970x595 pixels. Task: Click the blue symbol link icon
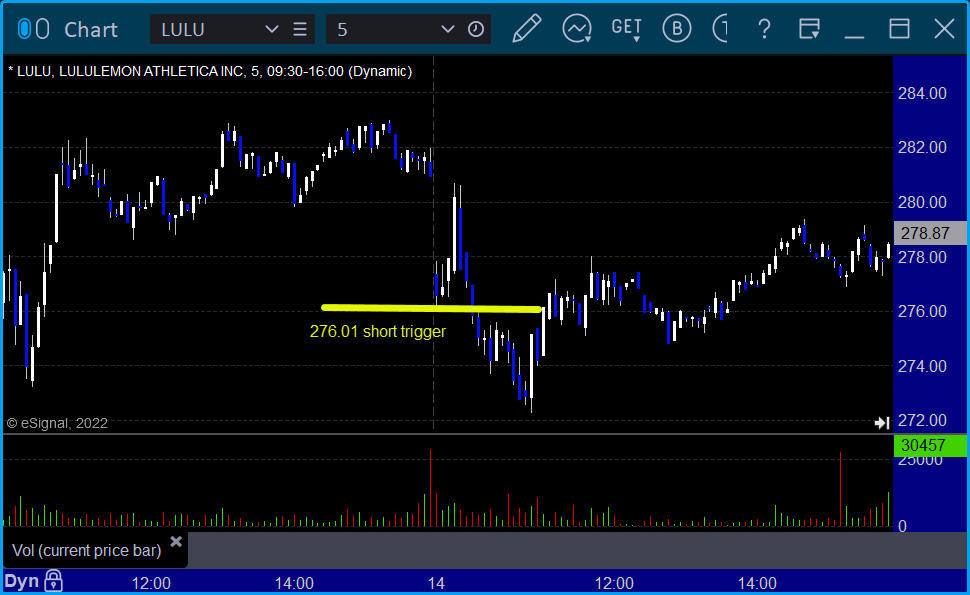(x=24, y=29)
